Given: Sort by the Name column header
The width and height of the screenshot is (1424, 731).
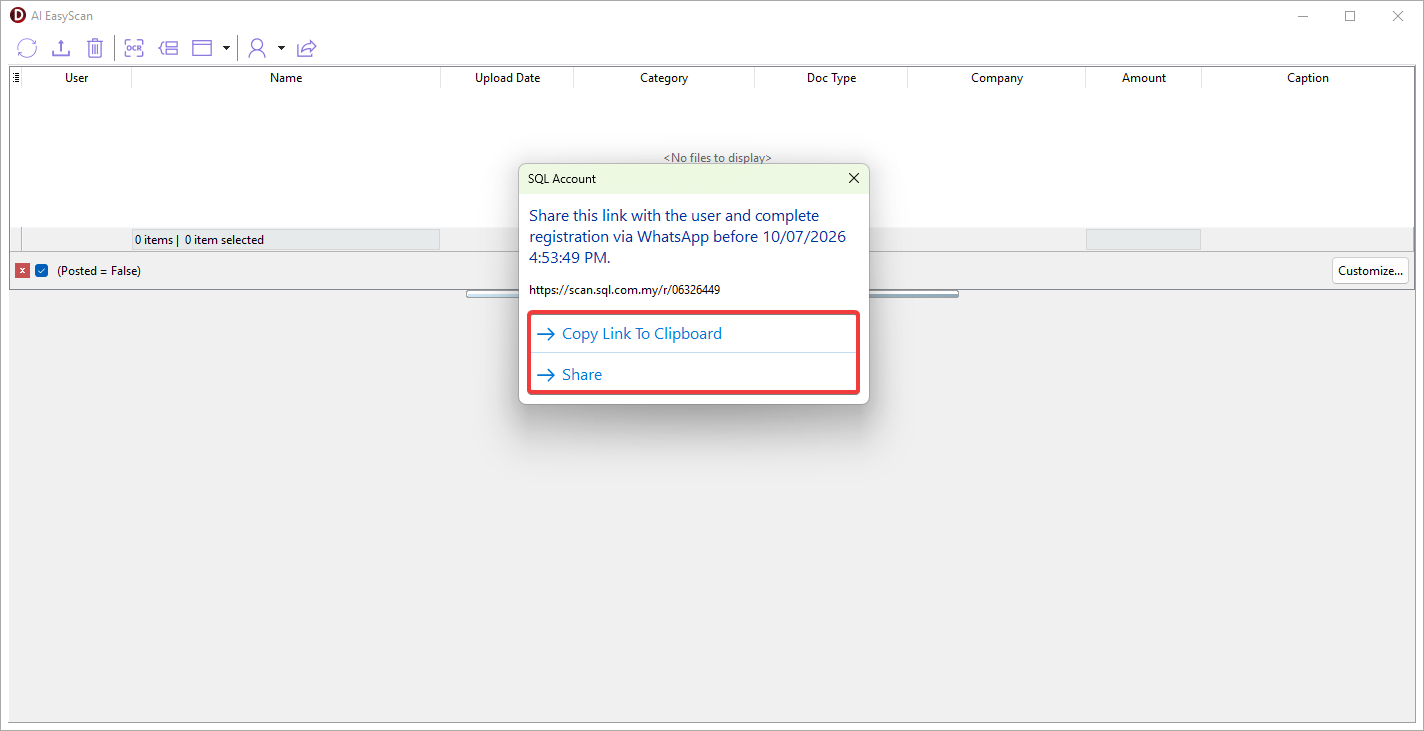Looking at the screenshot, I should coord(286,78).
